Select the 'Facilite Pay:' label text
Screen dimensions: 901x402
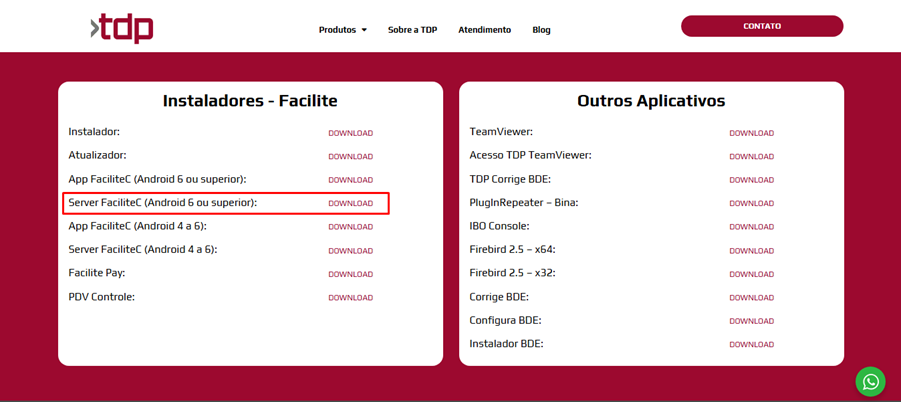97,273
